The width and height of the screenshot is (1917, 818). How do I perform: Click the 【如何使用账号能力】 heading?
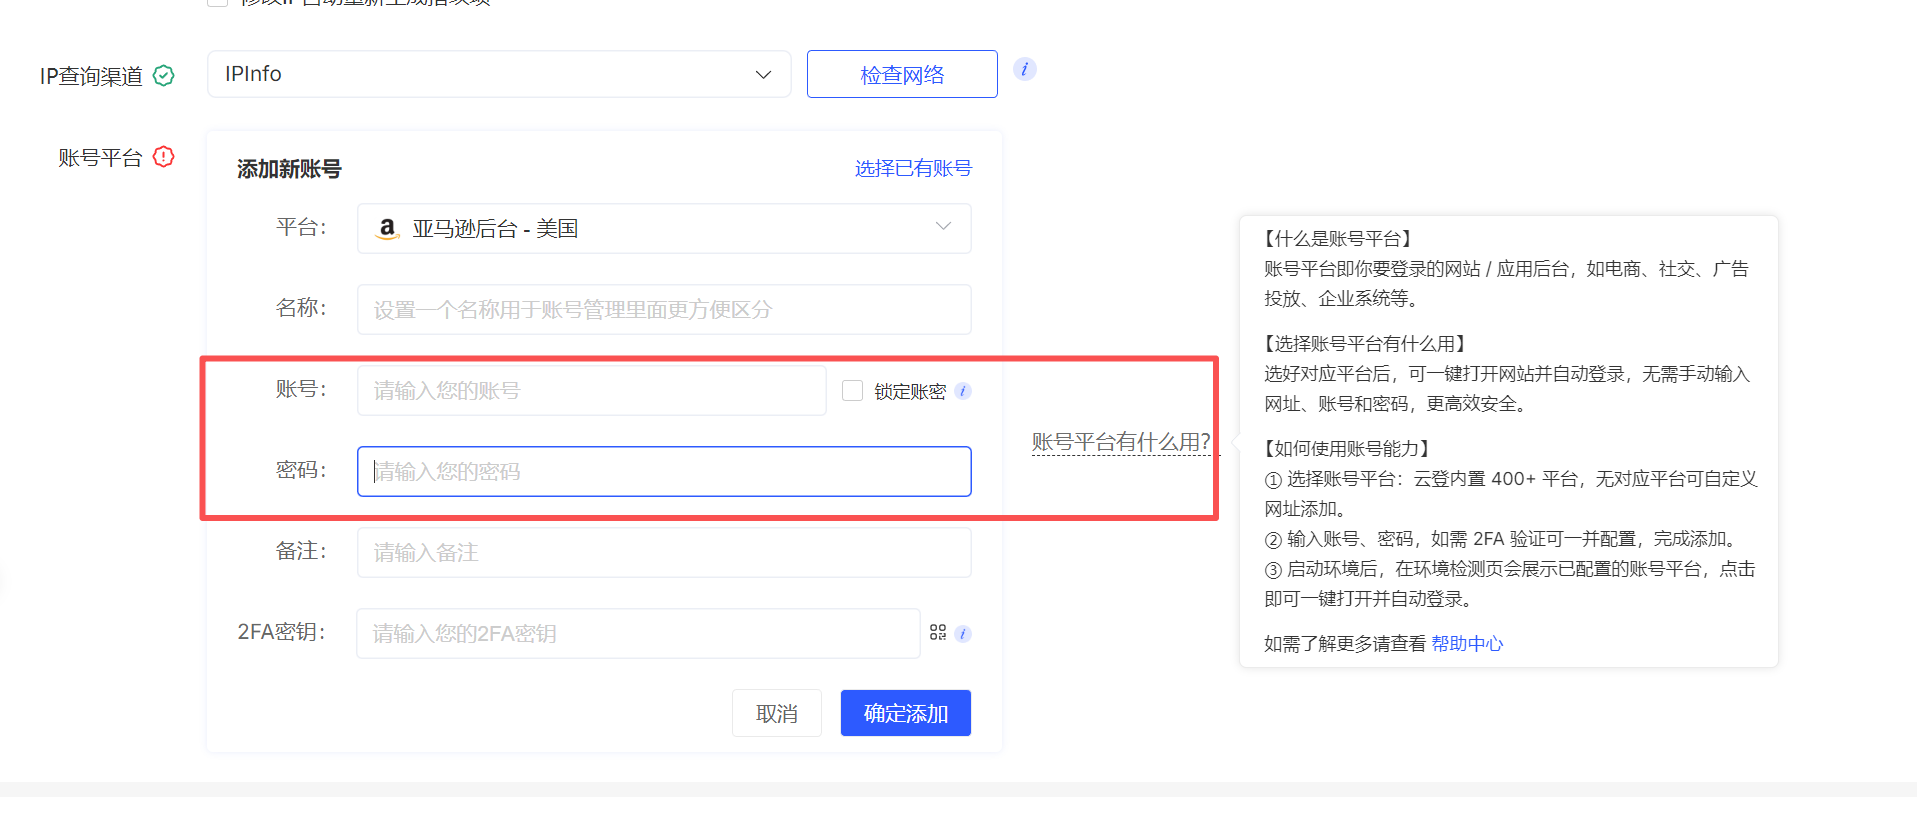[1347, 449]
